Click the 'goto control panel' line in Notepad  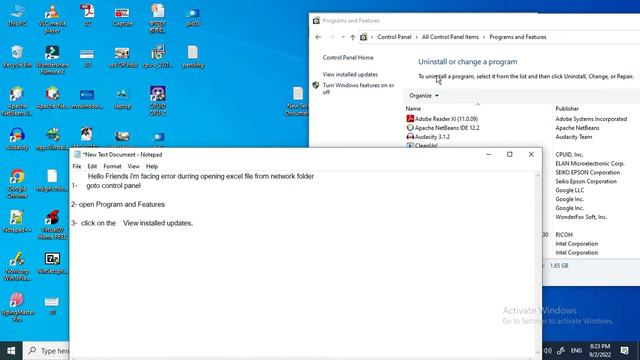(x=113, y=186)
